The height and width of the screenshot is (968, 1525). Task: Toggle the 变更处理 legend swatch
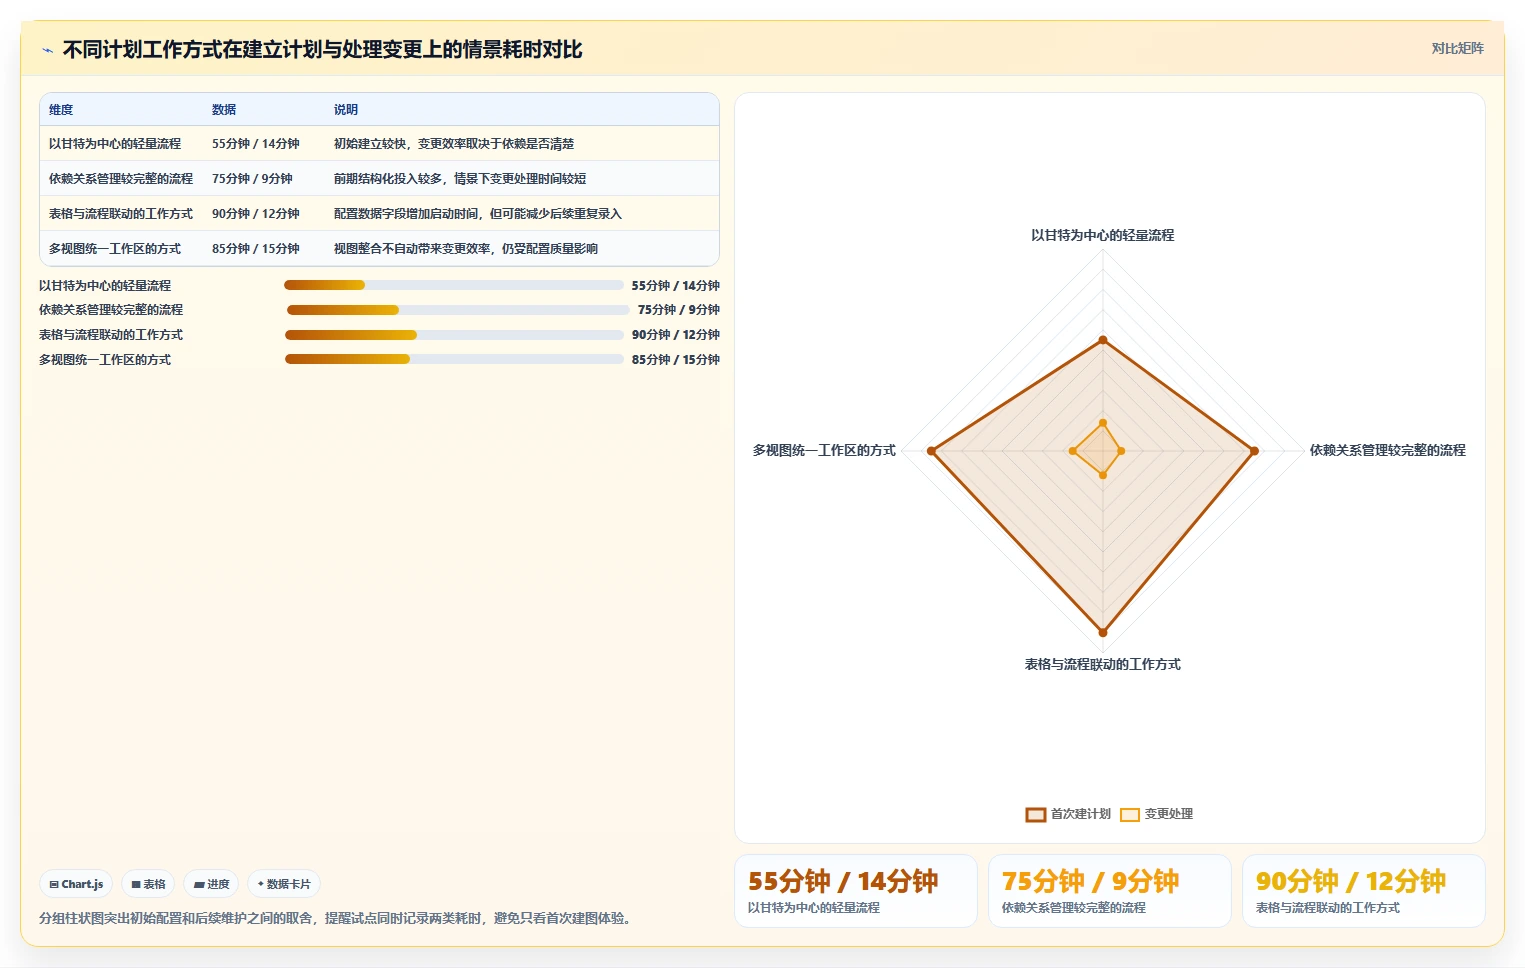(1130, 814)
